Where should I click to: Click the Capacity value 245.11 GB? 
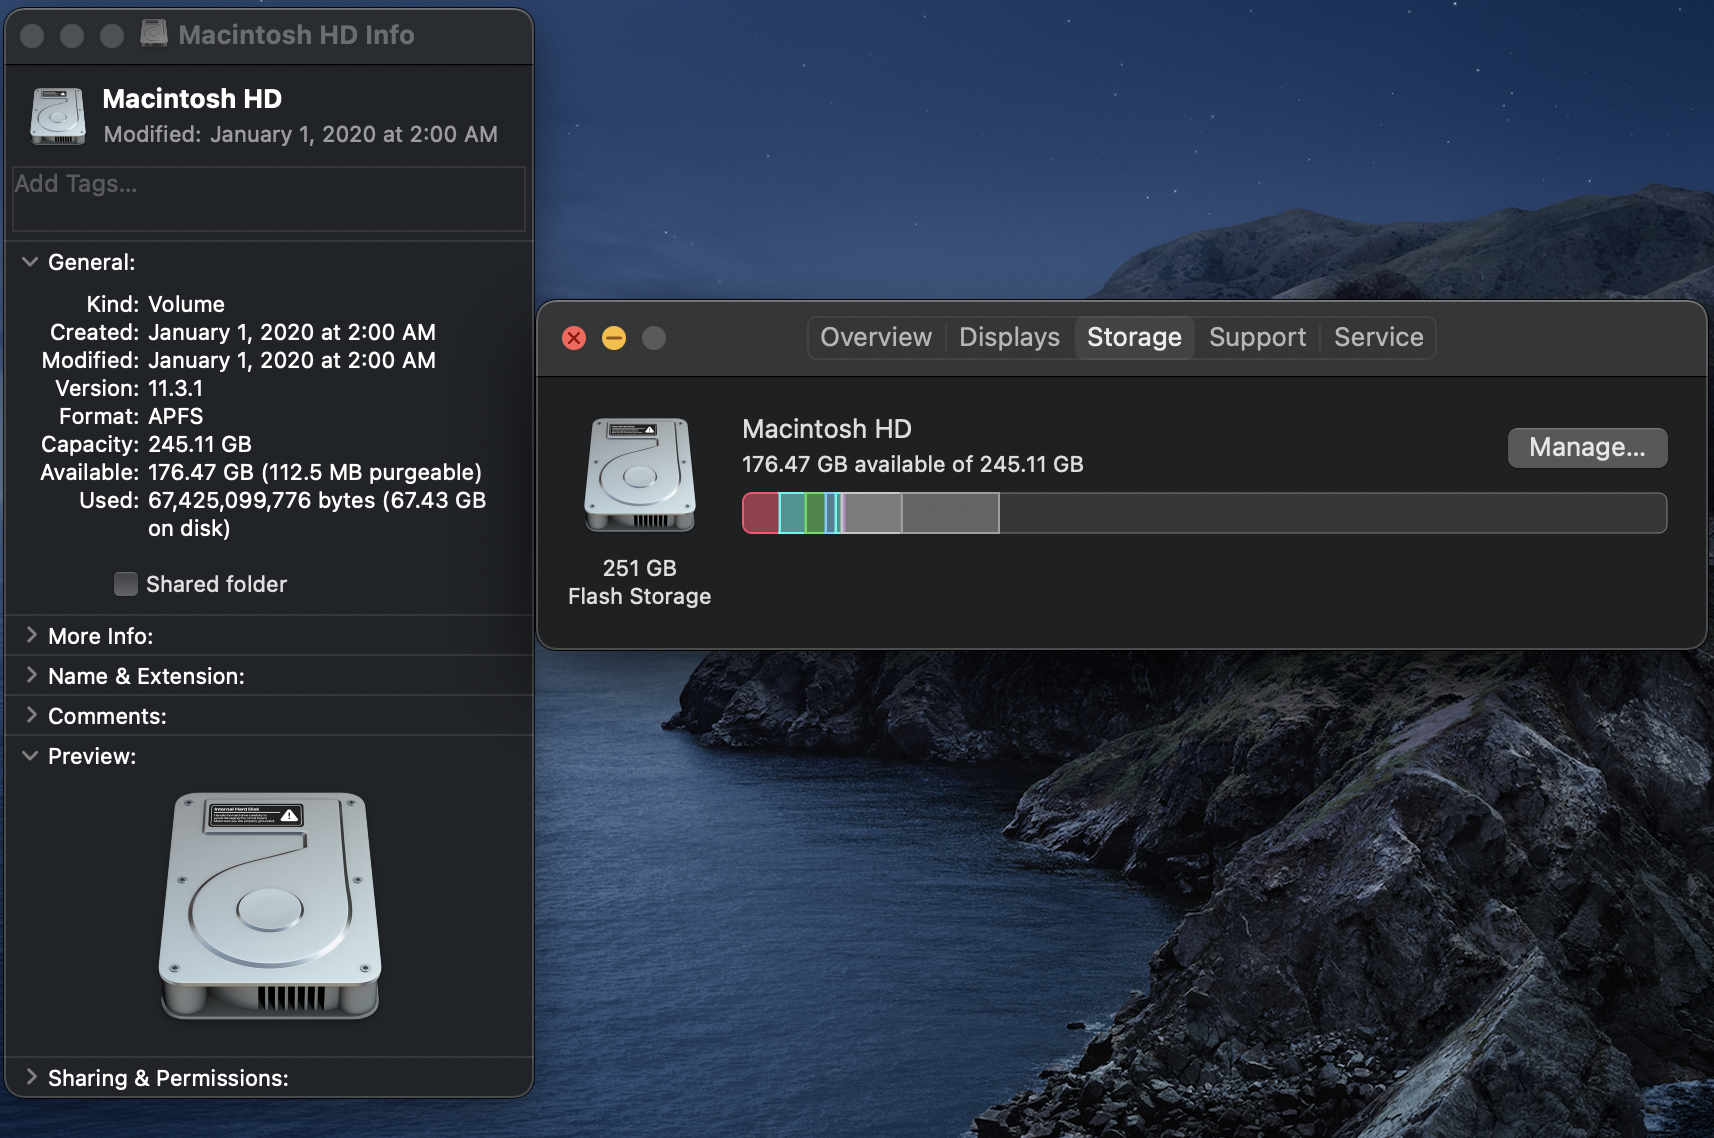click(200, 444)
